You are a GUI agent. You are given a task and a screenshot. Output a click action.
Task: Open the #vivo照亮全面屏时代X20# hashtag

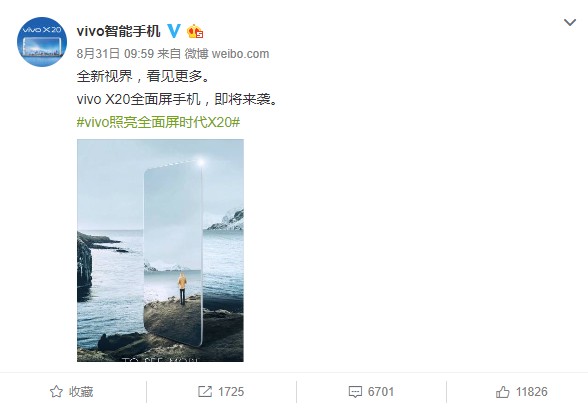158,122
